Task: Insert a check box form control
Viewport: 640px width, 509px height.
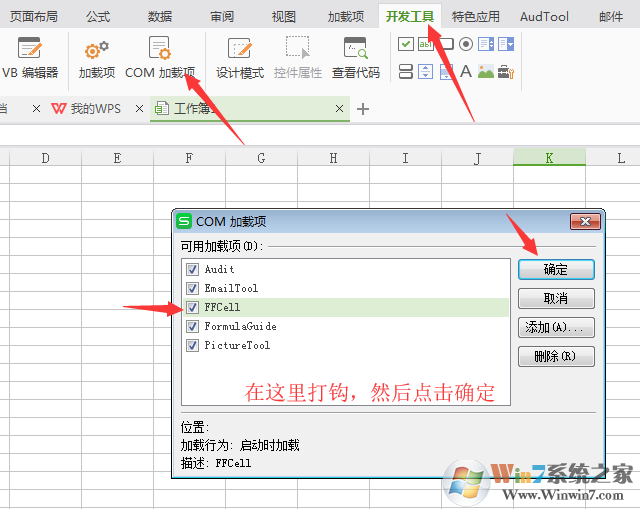Action: 406,44
